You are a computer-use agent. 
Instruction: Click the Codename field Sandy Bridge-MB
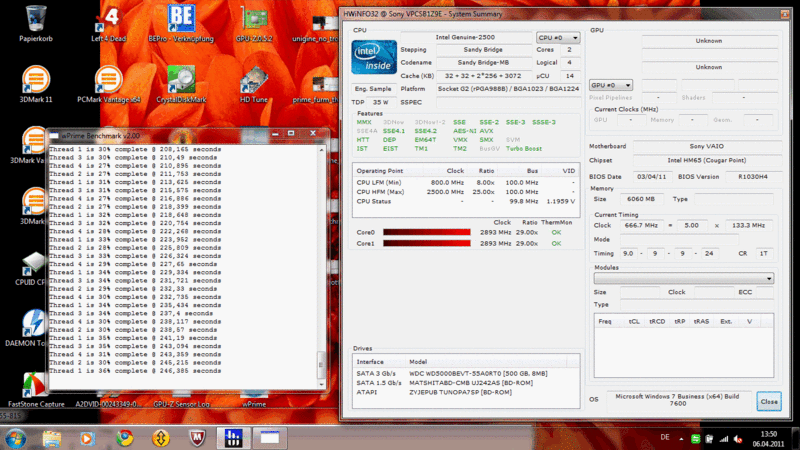click(x=483, y=62)
